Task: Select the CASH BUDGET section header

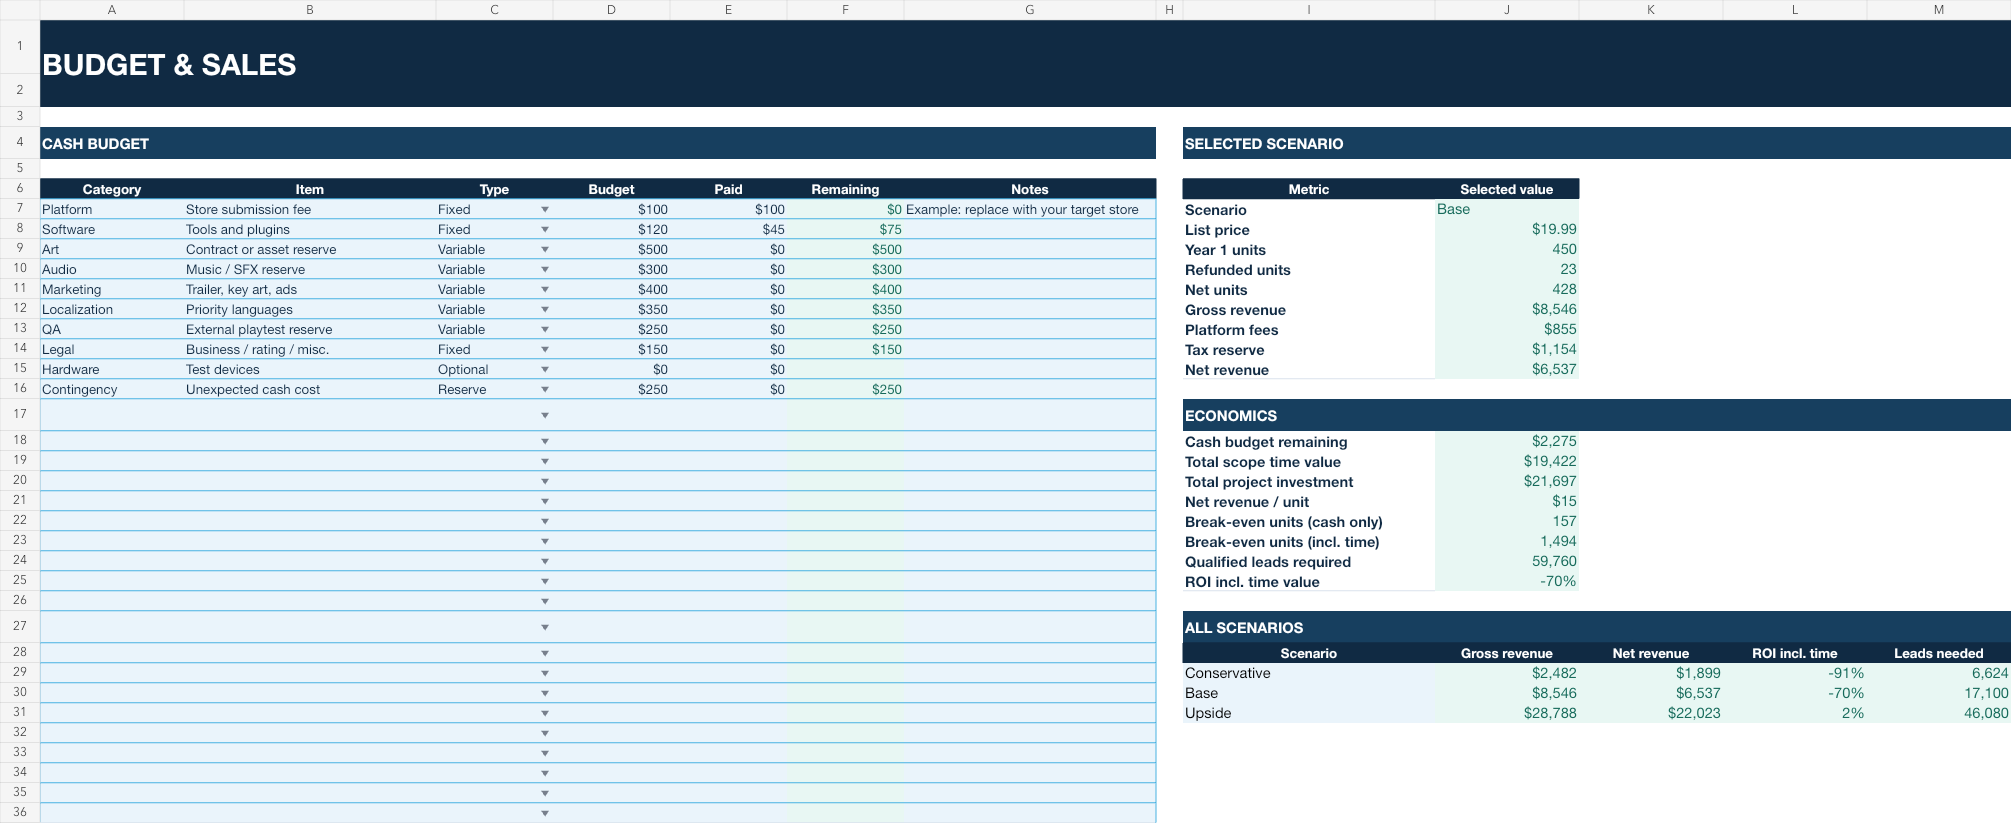Action: pyautogui.click(x=598, y=143)
